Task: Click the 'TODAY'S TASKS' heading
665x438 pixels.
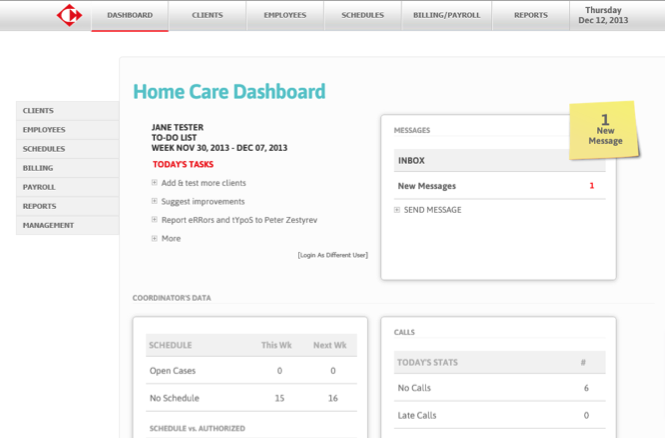Action: (183, 164)
